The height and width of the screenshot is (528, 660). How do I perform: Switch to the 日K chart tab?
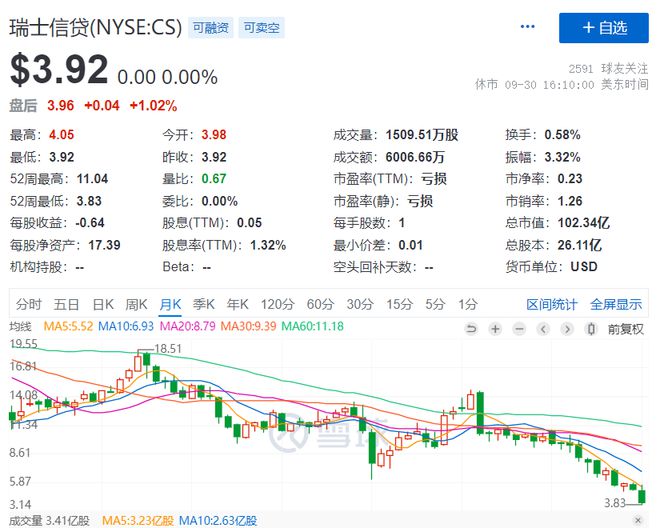click(x=103, y=304)
